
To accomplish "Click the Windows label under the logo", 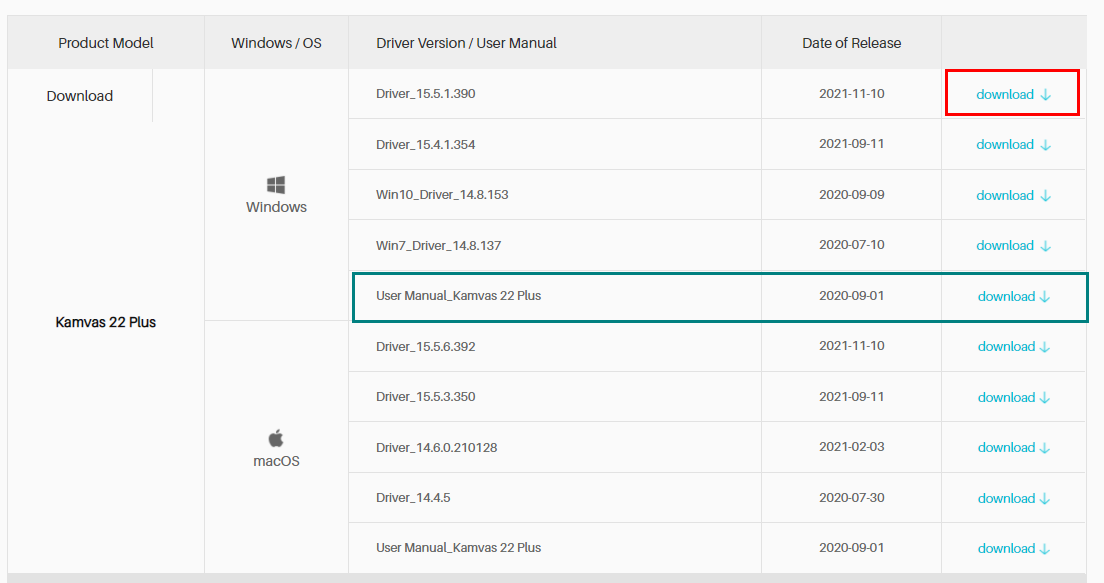I will click(x=276, y=207).
